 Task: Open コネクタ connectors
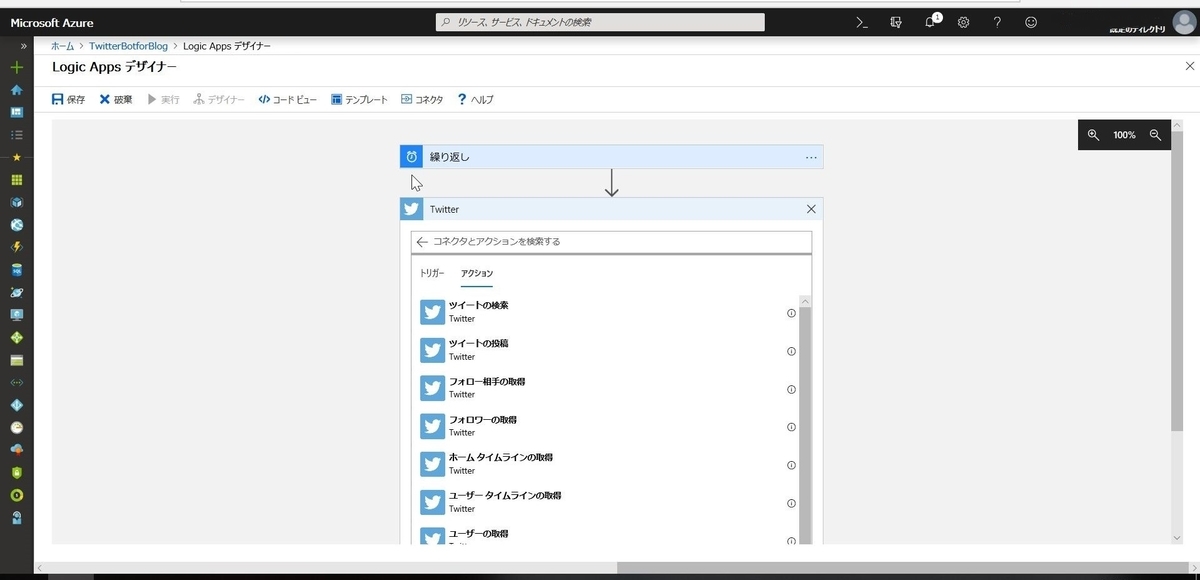click(422, 99)
